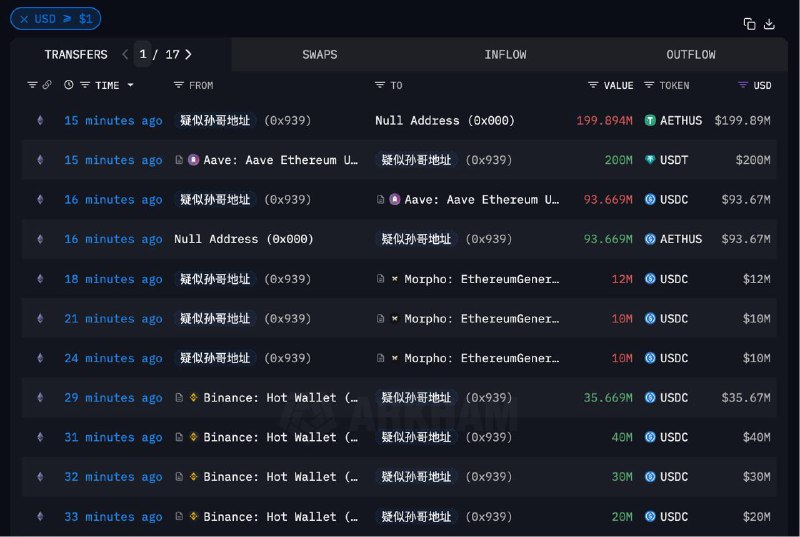Click Morpho logo in 12M row

tap(394, 279)
